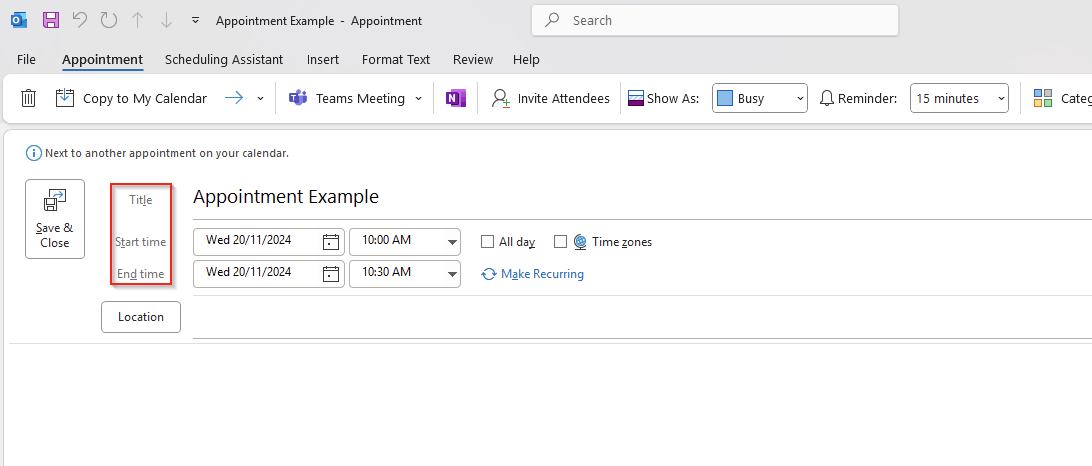The width and height of the screenshot is (1092, 466).
Task: Click the Make Recurring link
Action: click(541, 274)
